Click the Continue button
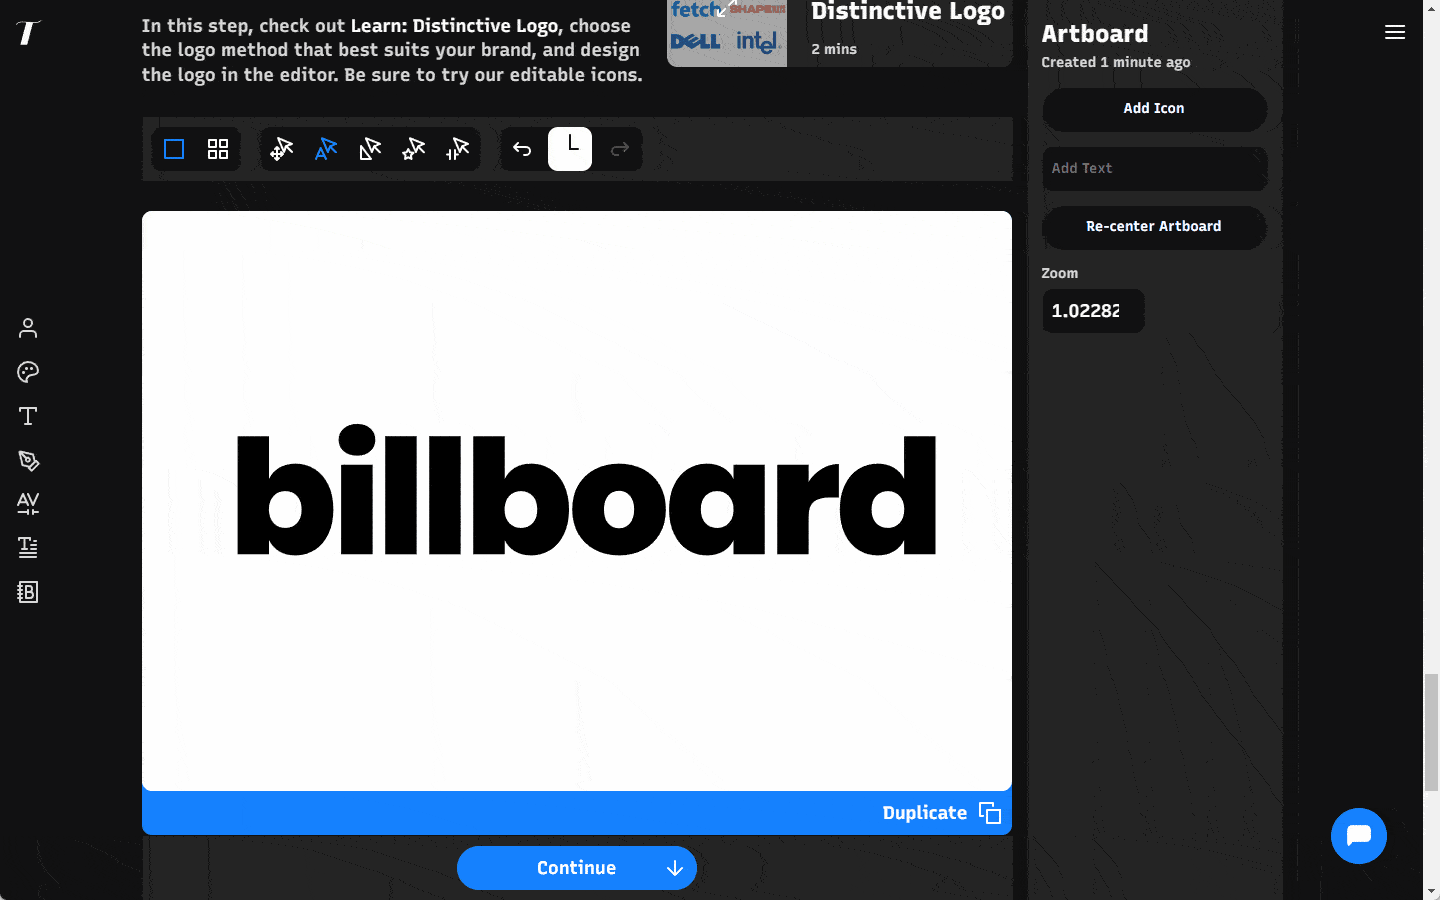 (x=577, y=868)
